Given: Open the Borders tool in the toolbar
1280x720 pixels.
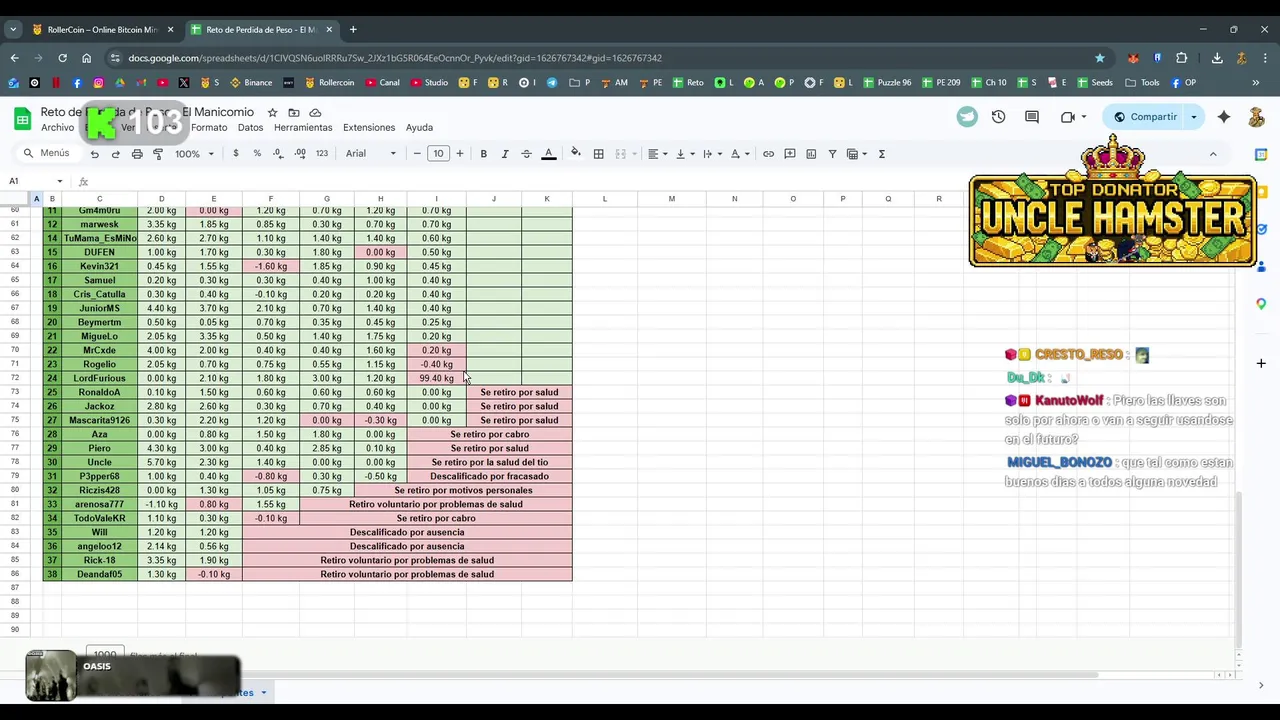Looking at the screenshot, I should 598,154.
